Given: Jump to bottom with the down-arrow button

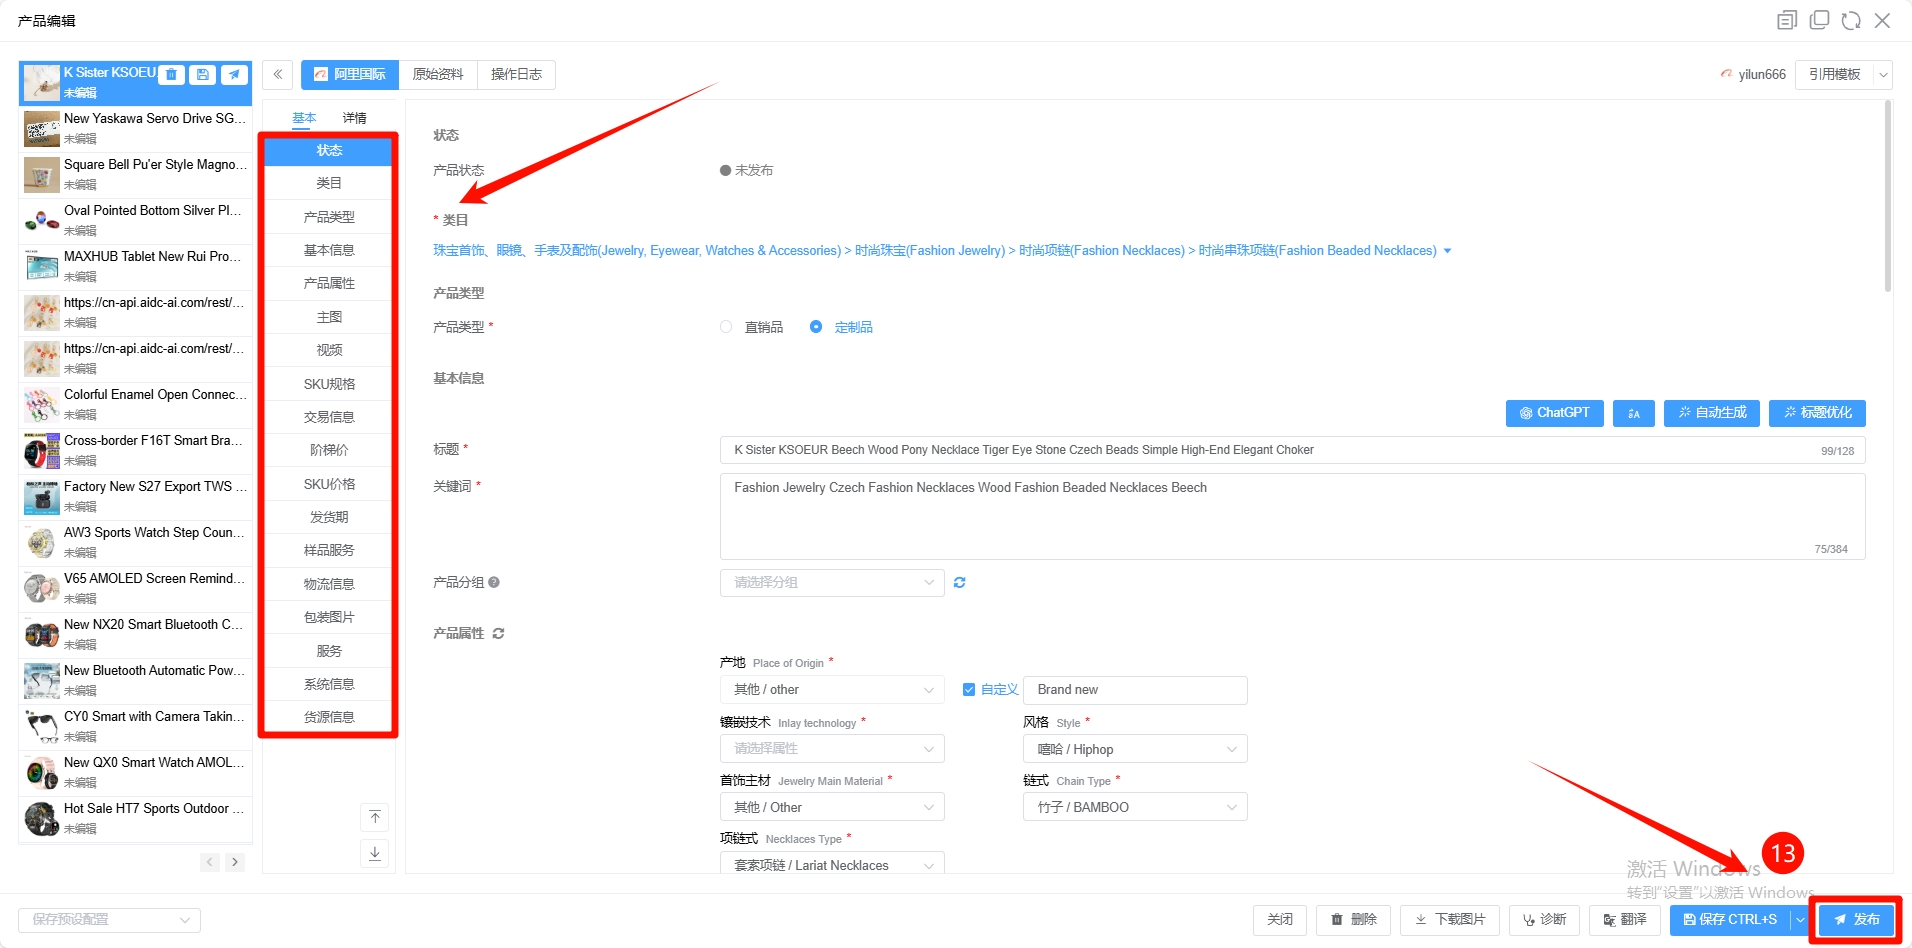Looking at the screenshot, I should [x=375, y=853].
